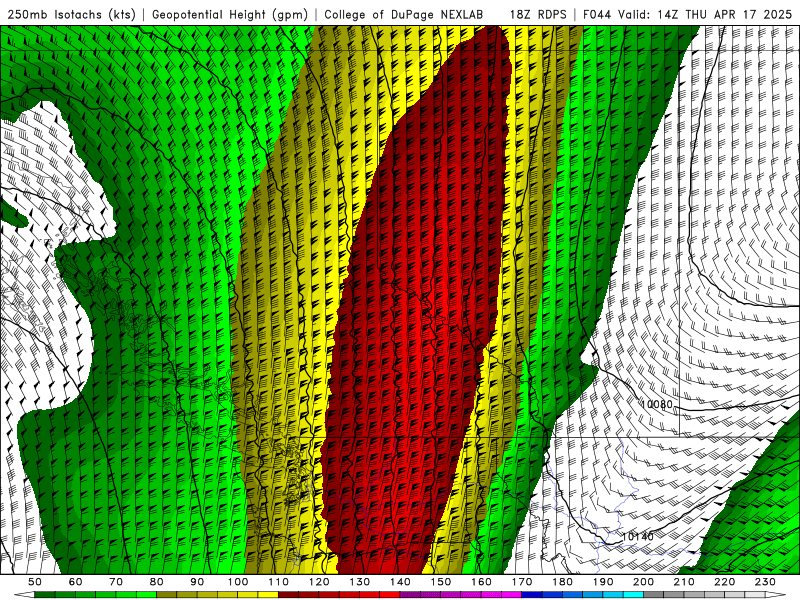The height and width of the screenshot is (600, 800).
Task: Click the 10140 height contour label
Action: point(637,537)
